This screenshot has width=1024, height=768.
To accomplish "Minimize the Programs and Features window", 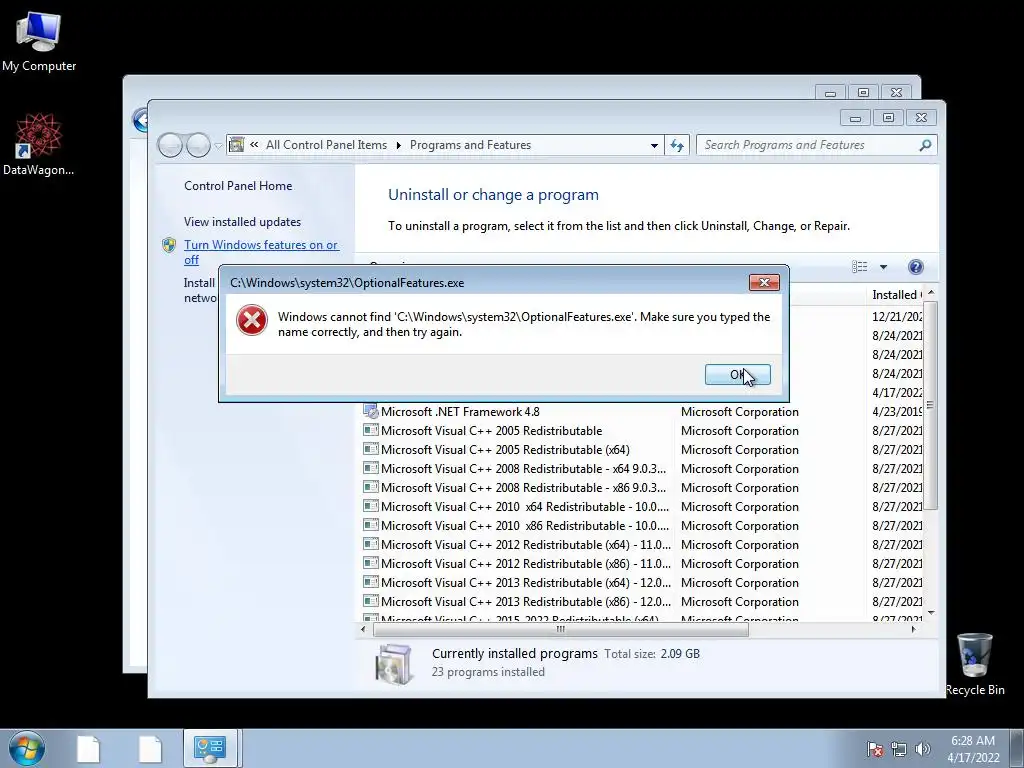I will tap(855, 118).
